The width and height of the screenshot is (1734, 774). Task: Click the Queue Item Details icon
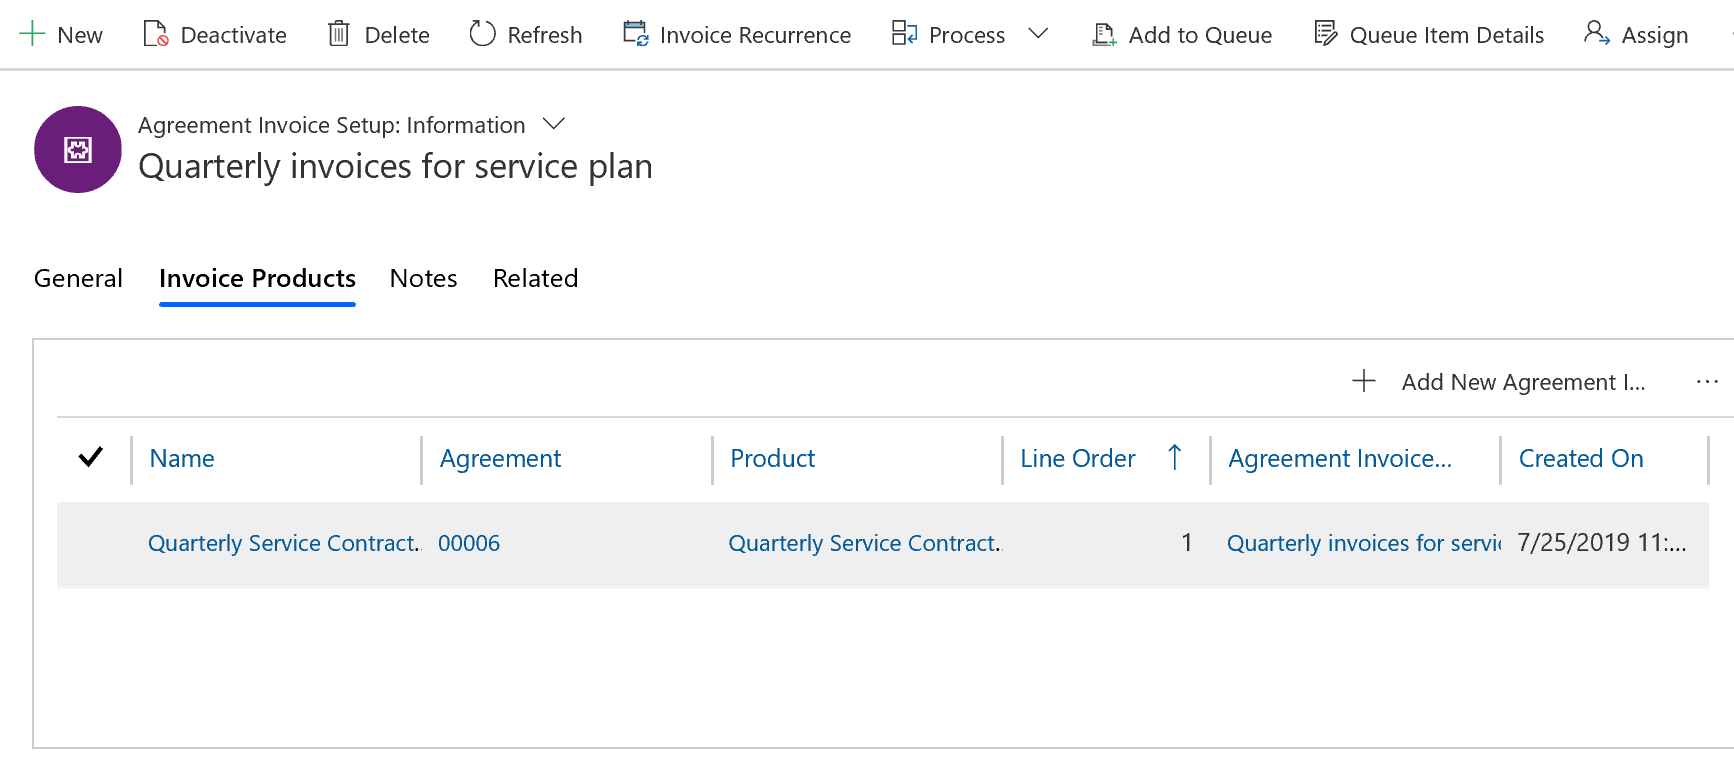tap(1325, 34)
